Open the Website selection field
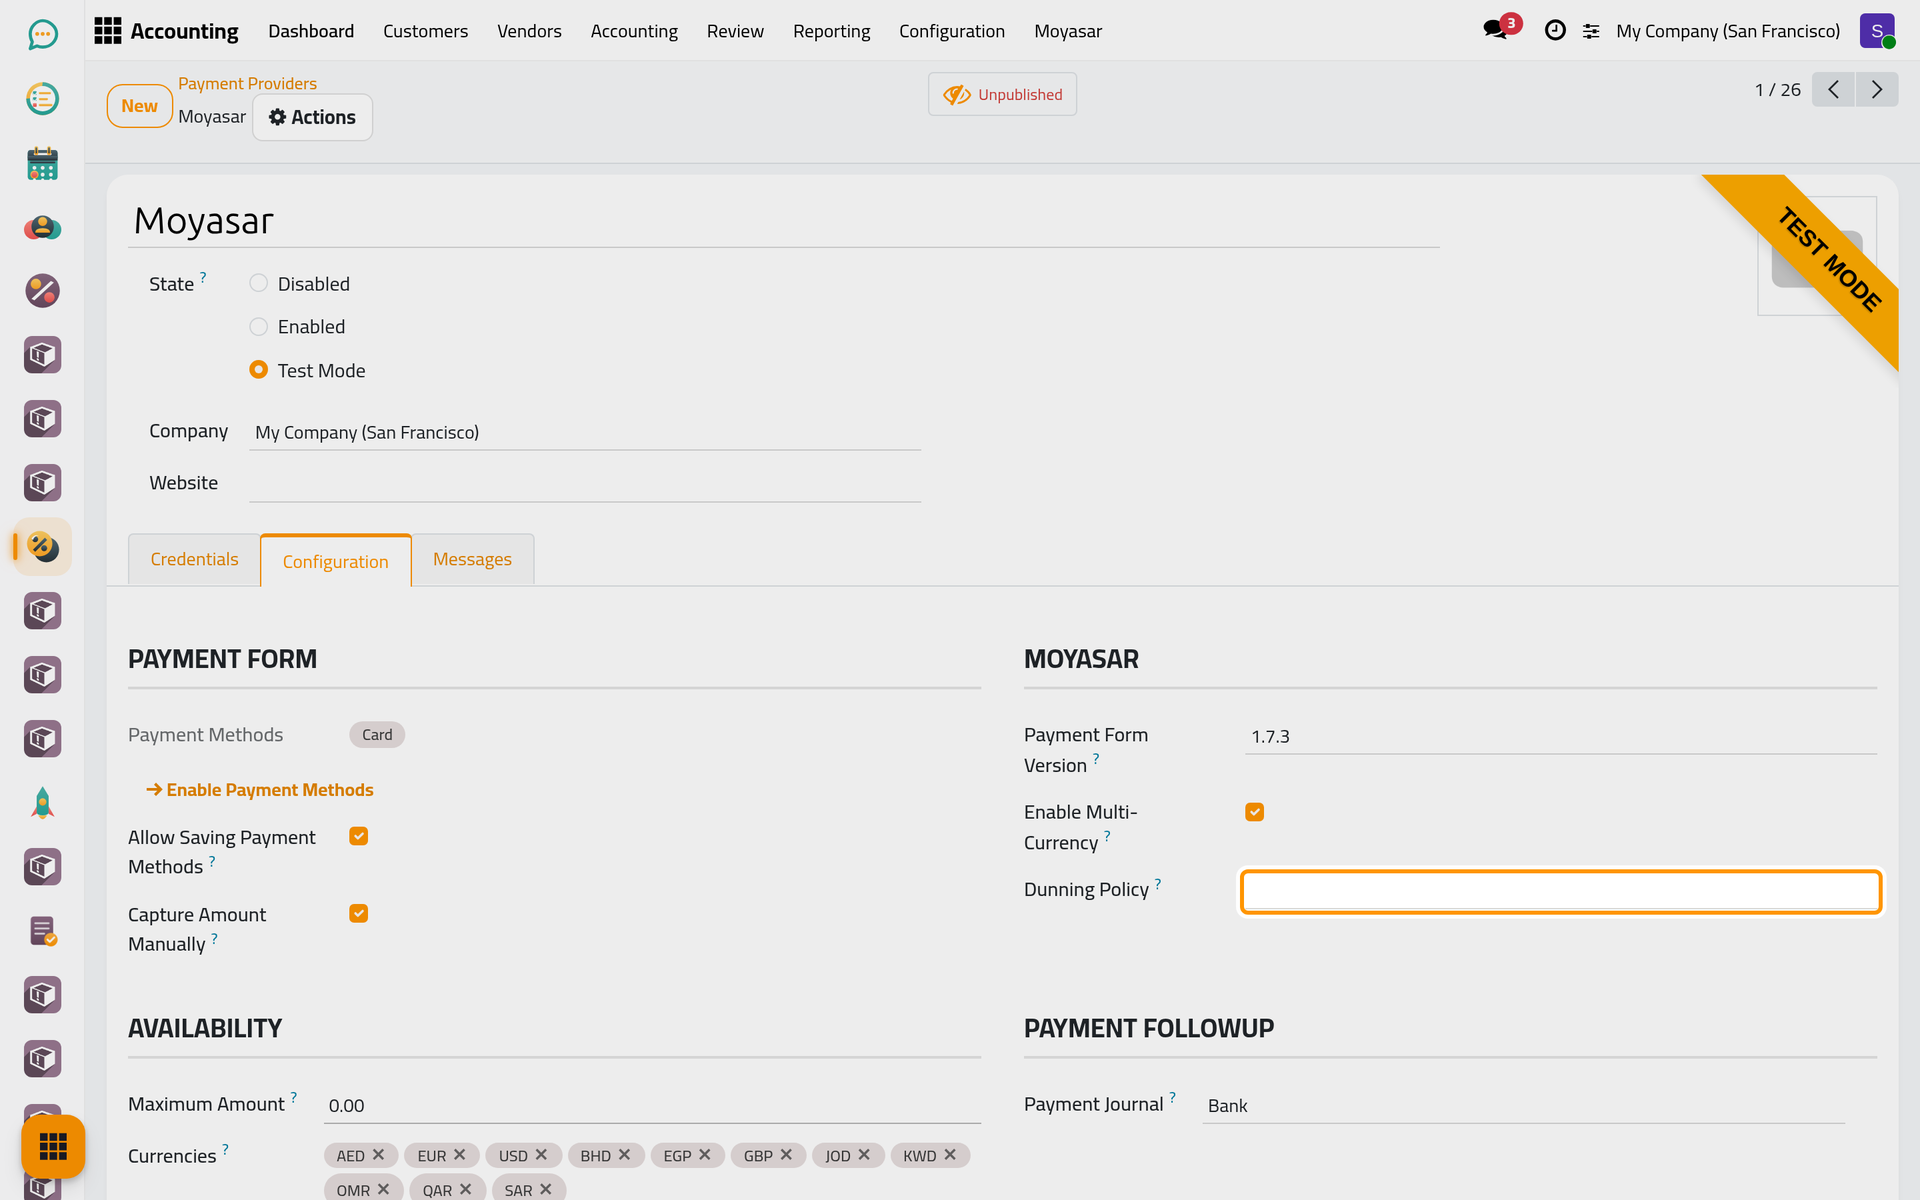The height and width of the screenshot is (1200, 1920). 585,483
